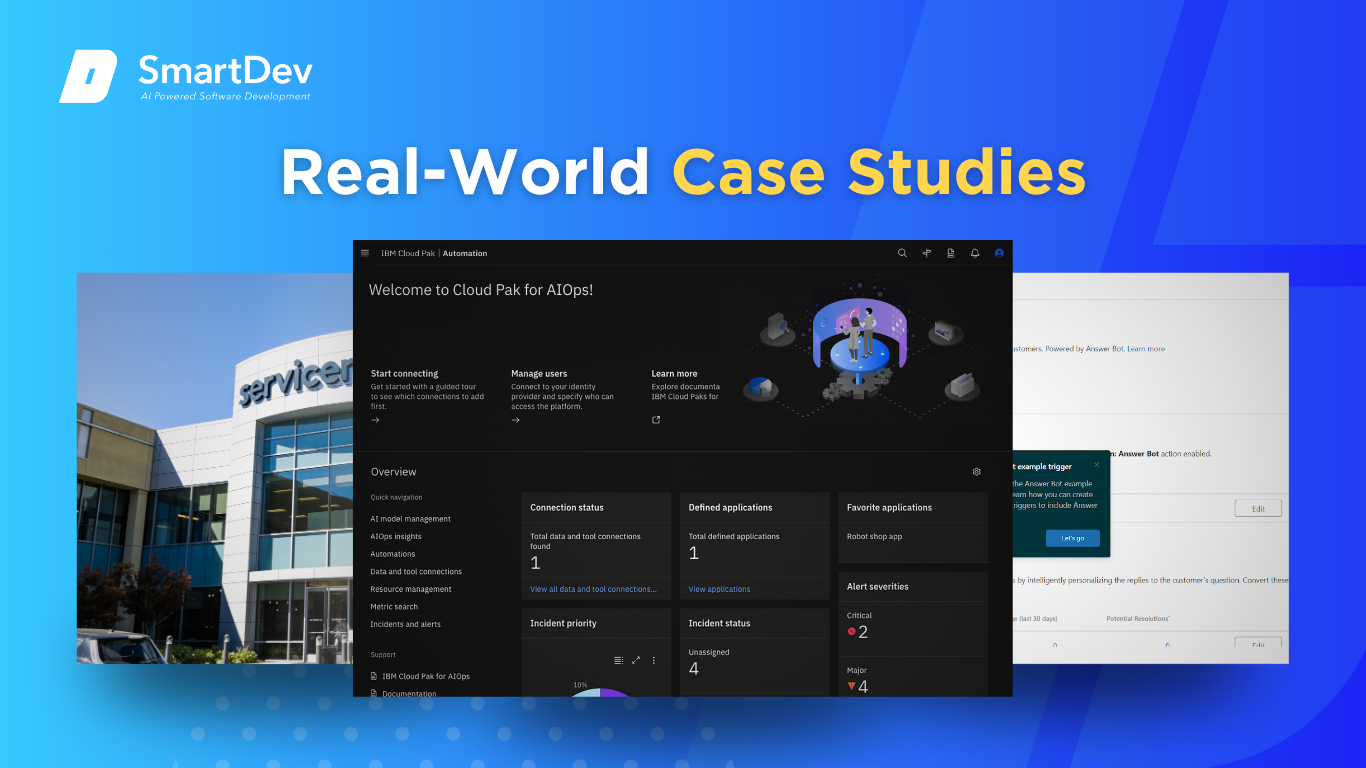Viewport: 1366px width, 768px height.
Task: Open IBM Cloud Pak for AIOps support link
Action: point(426,676)
